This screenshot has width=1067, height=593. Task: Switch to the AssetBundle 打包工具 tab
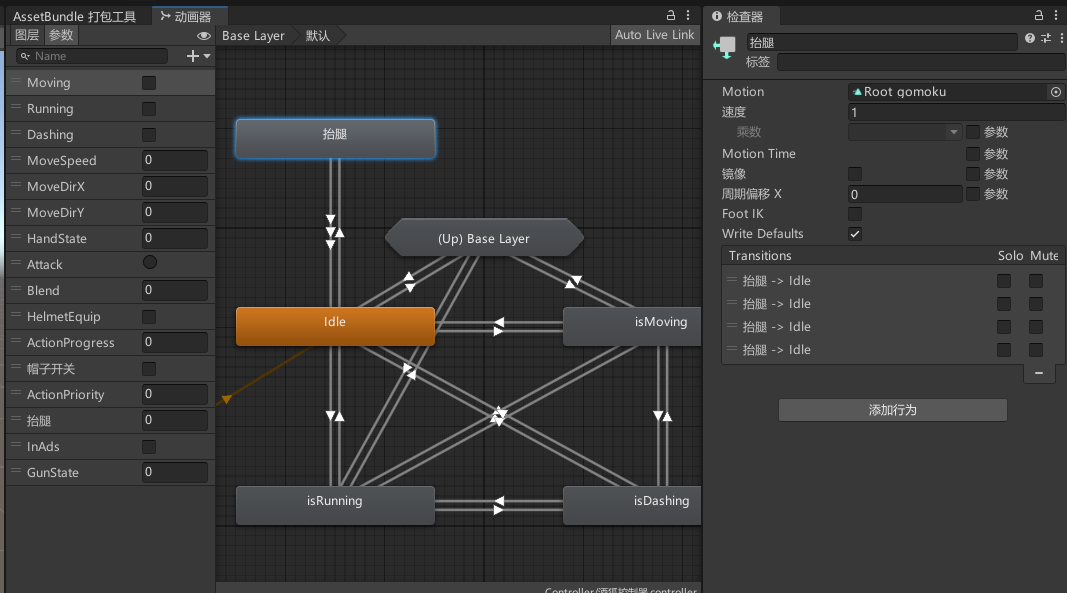[x=74, y=17]
